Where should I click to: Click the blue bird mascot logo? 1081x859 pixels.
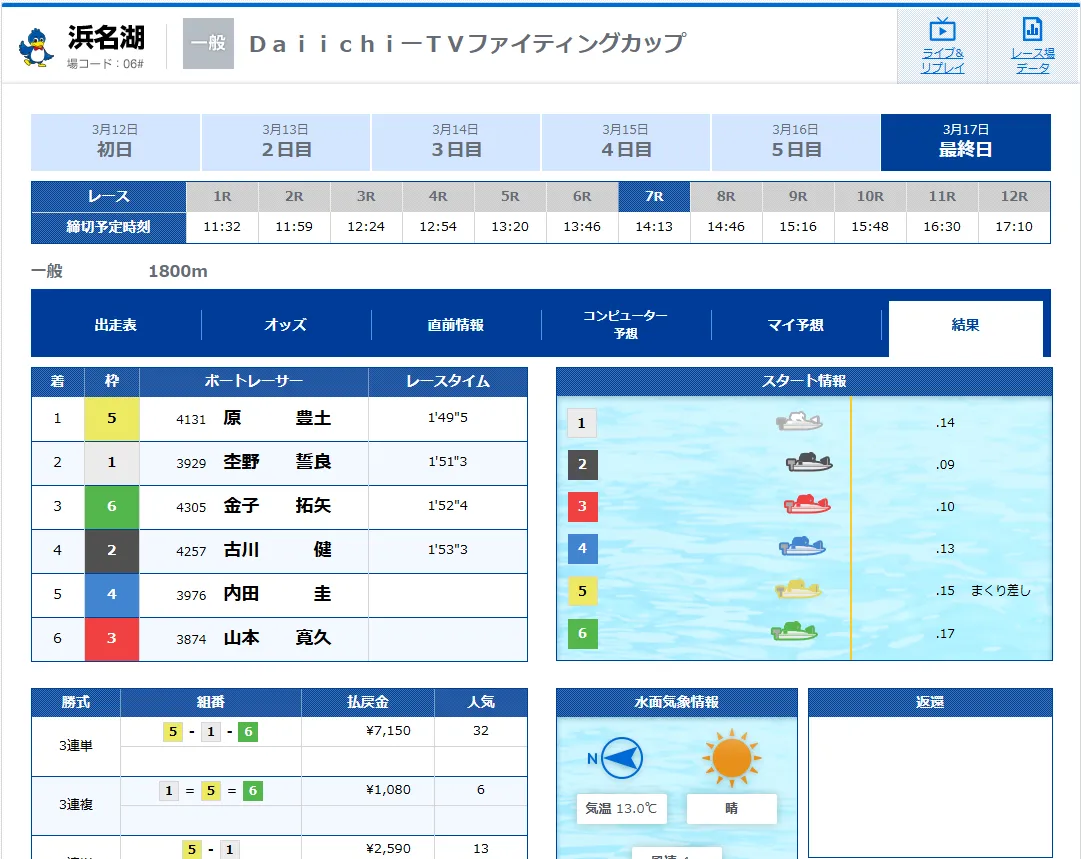point(37,46)
